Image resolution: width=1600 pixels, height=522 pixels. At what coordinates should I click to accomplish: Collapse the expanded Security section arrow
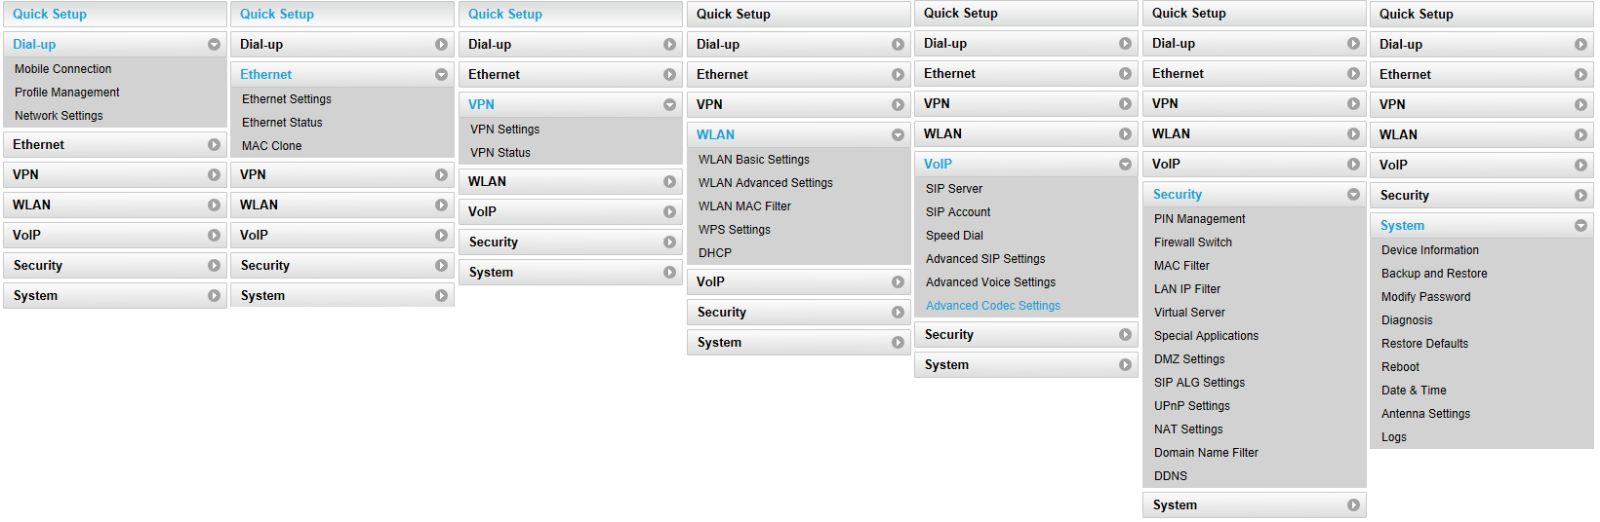(1353, 194)
